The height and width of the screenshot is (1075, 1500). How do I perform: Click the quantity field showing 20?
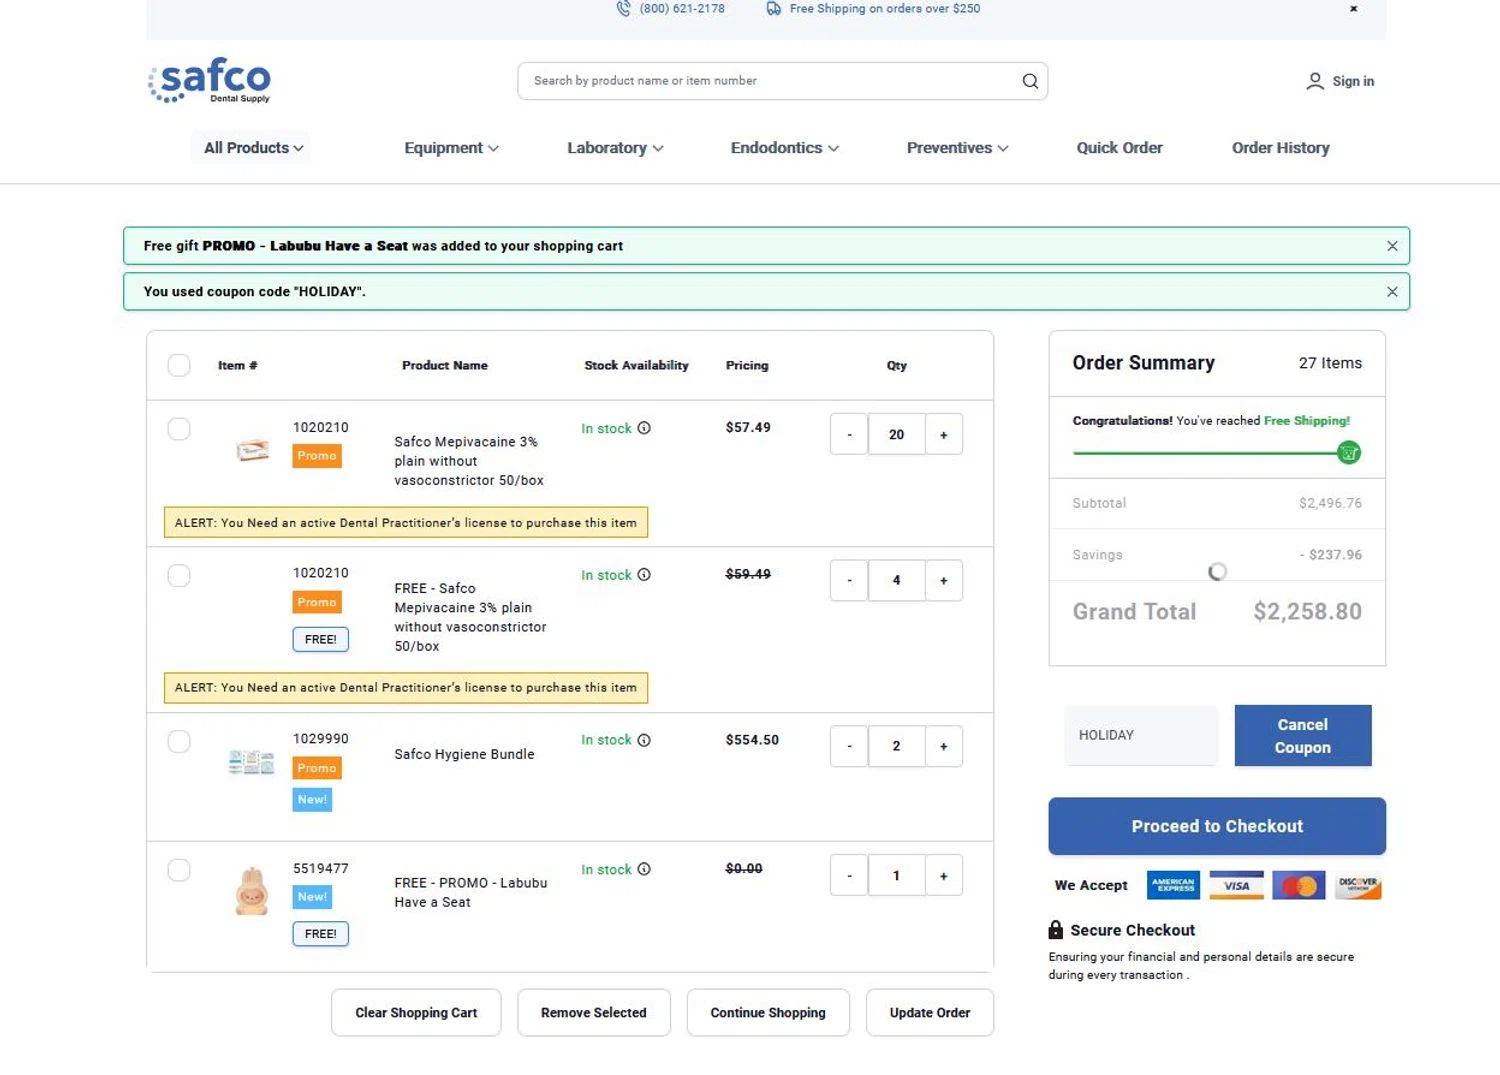896,434
